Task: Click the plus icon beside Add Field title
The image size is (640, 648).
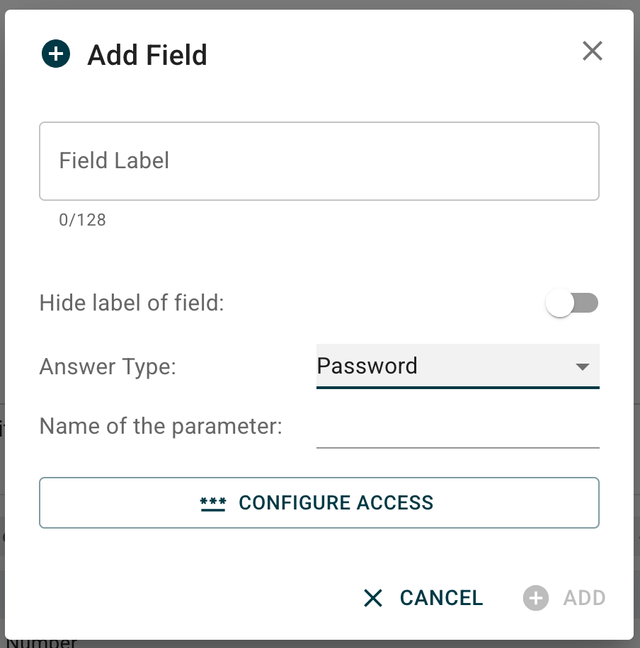Action: (x=56, y=54)
